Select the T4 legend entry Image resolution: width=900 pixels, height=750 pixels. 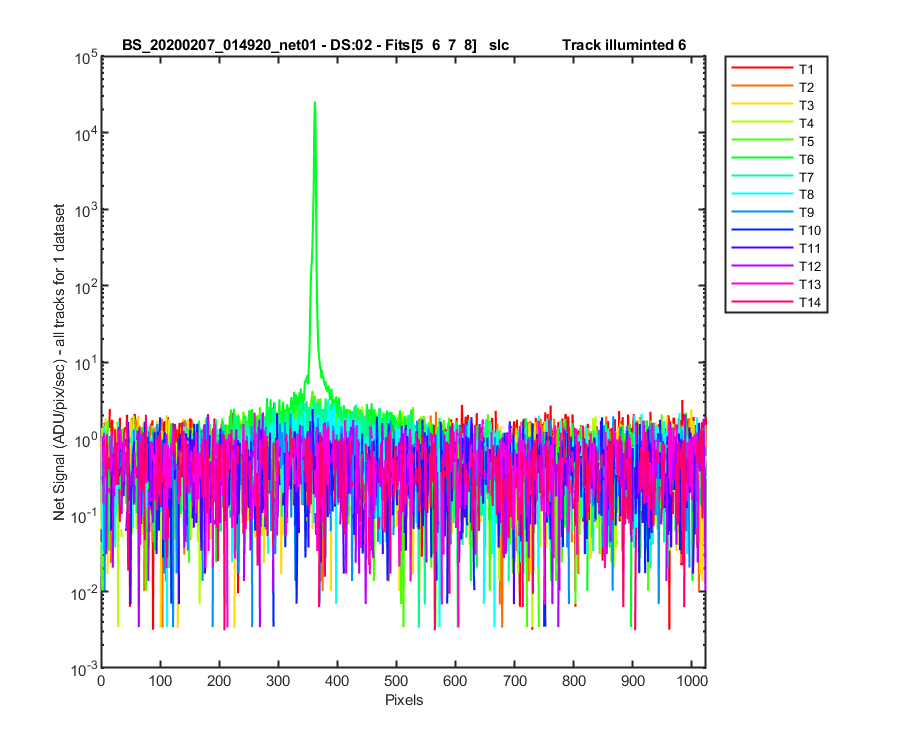click(x=773, y=123)
